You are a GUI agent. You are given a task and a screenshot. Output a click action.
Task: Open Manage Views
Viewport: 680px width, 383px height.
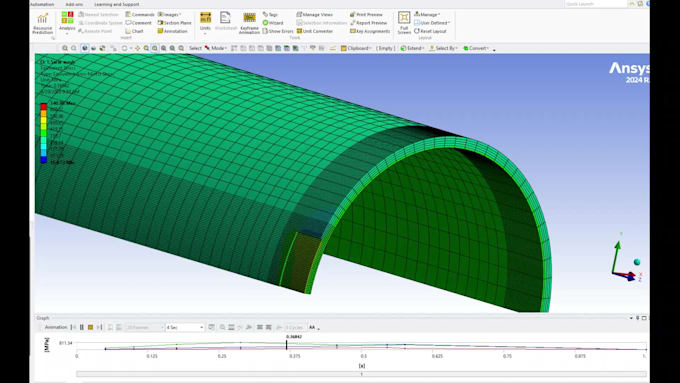315,14
